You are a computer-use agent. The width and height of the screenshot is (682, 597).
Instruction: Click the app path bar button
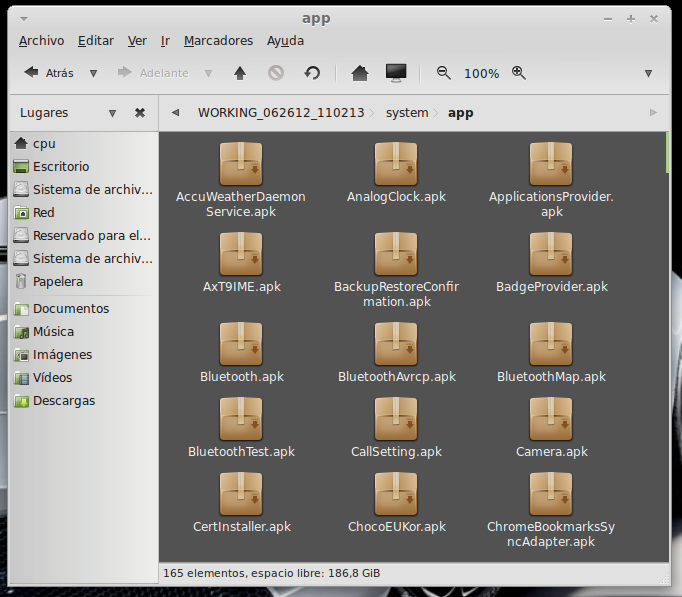pyautogui.click(x=461, y=113)
